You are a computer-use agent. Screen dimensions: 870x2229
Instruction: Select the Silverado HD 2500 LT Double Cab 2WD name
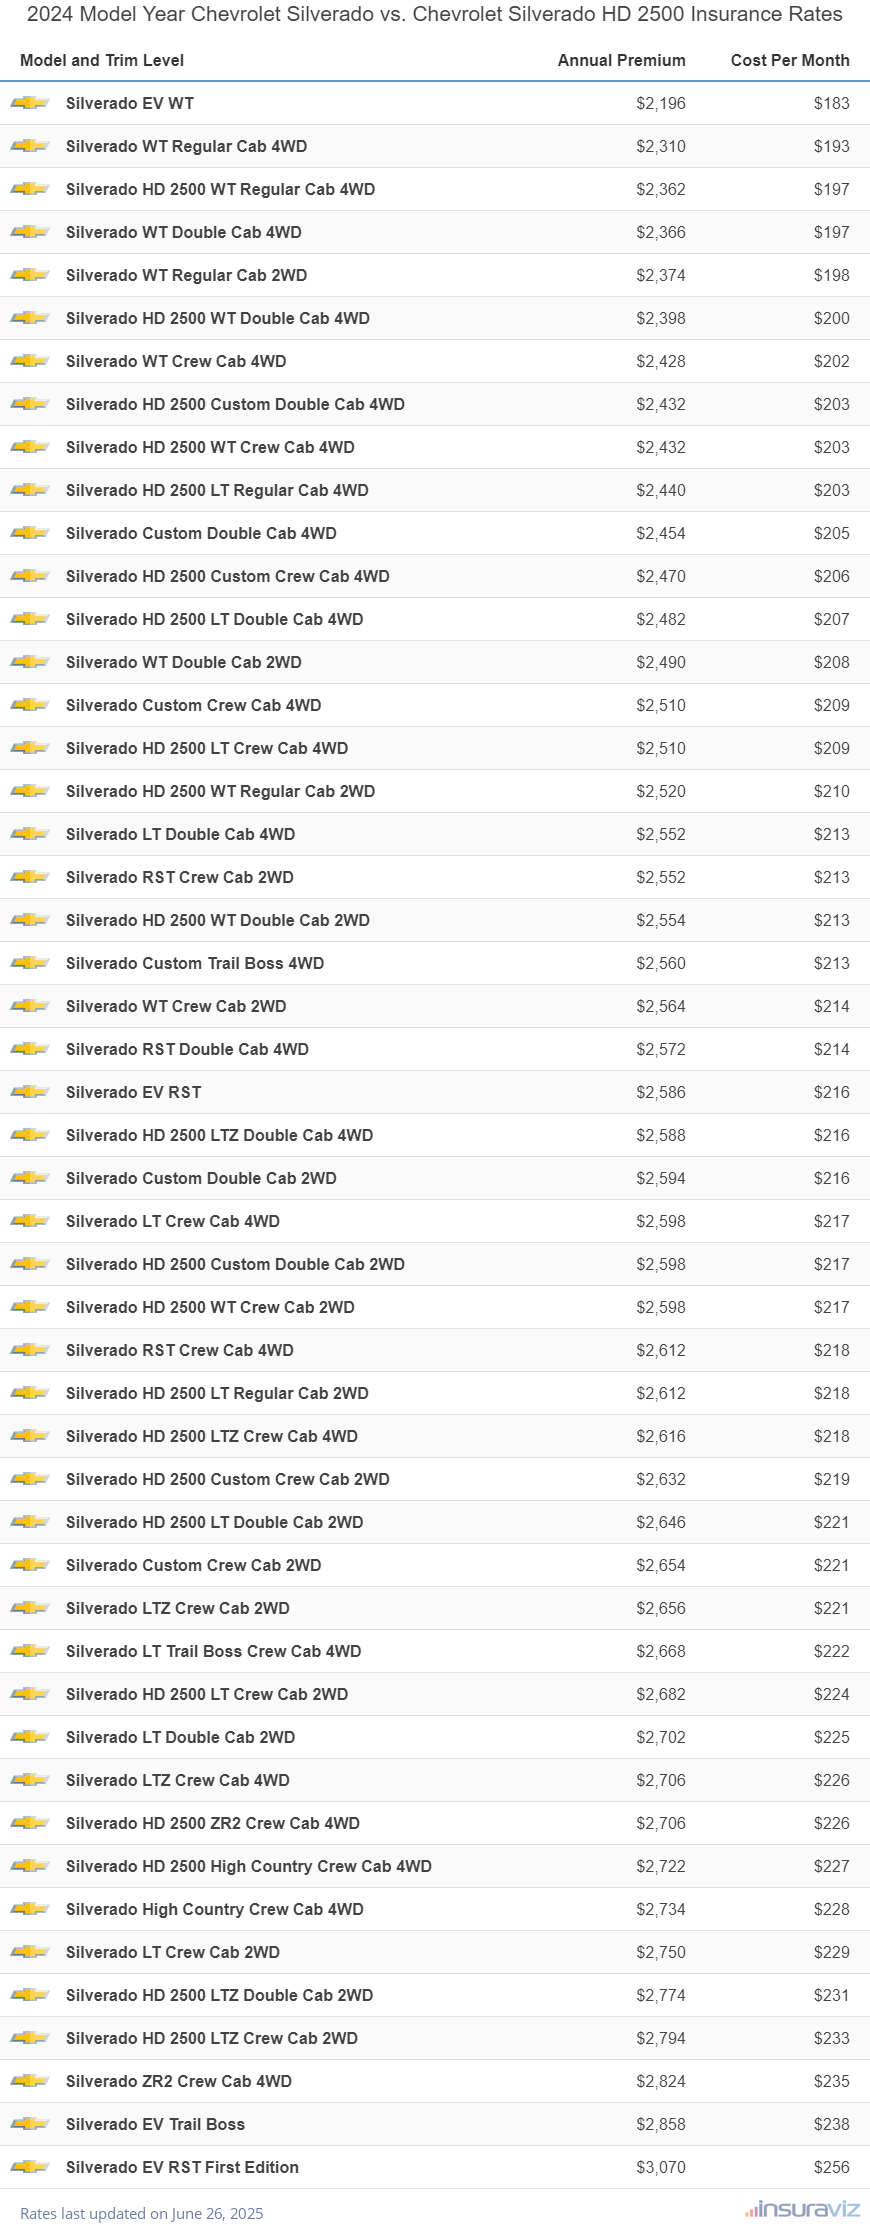(x=215, y=1522)
